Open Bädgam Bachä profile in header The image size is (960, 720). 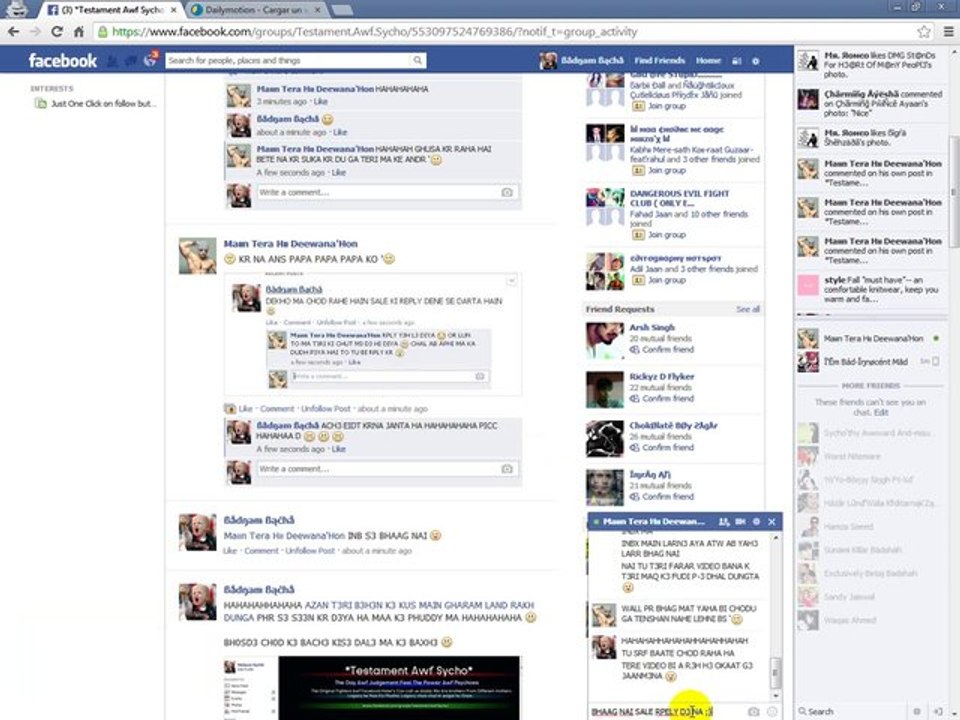pos(582,61)
